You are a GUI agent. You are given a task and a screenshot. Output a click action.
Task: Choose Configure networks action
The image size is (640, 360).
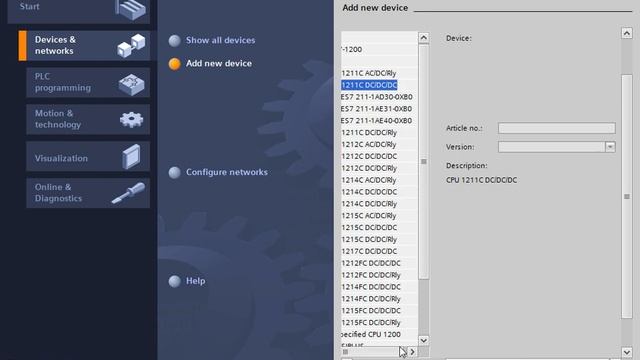[x=227, y=172]
